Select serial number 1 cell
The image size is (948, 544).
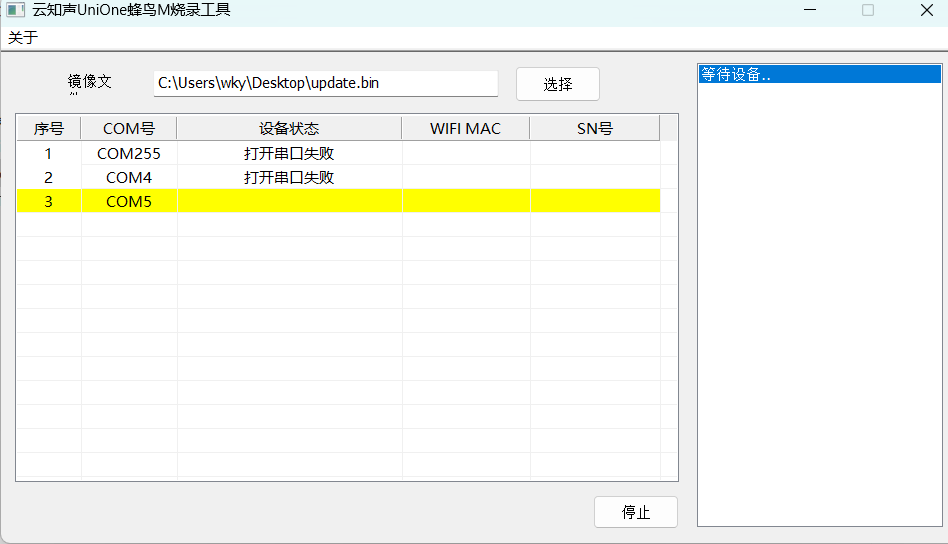tap(48, 154)
